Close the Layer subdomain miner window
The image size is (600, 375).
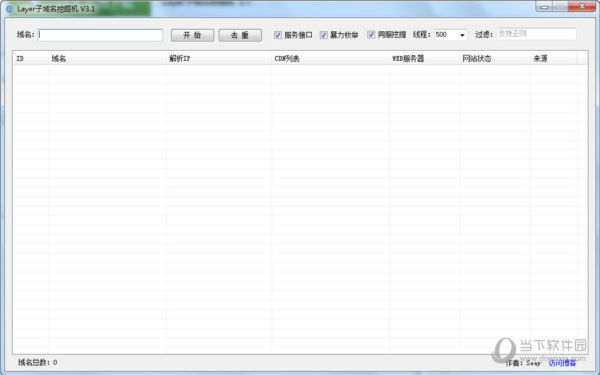pos(582,7)
